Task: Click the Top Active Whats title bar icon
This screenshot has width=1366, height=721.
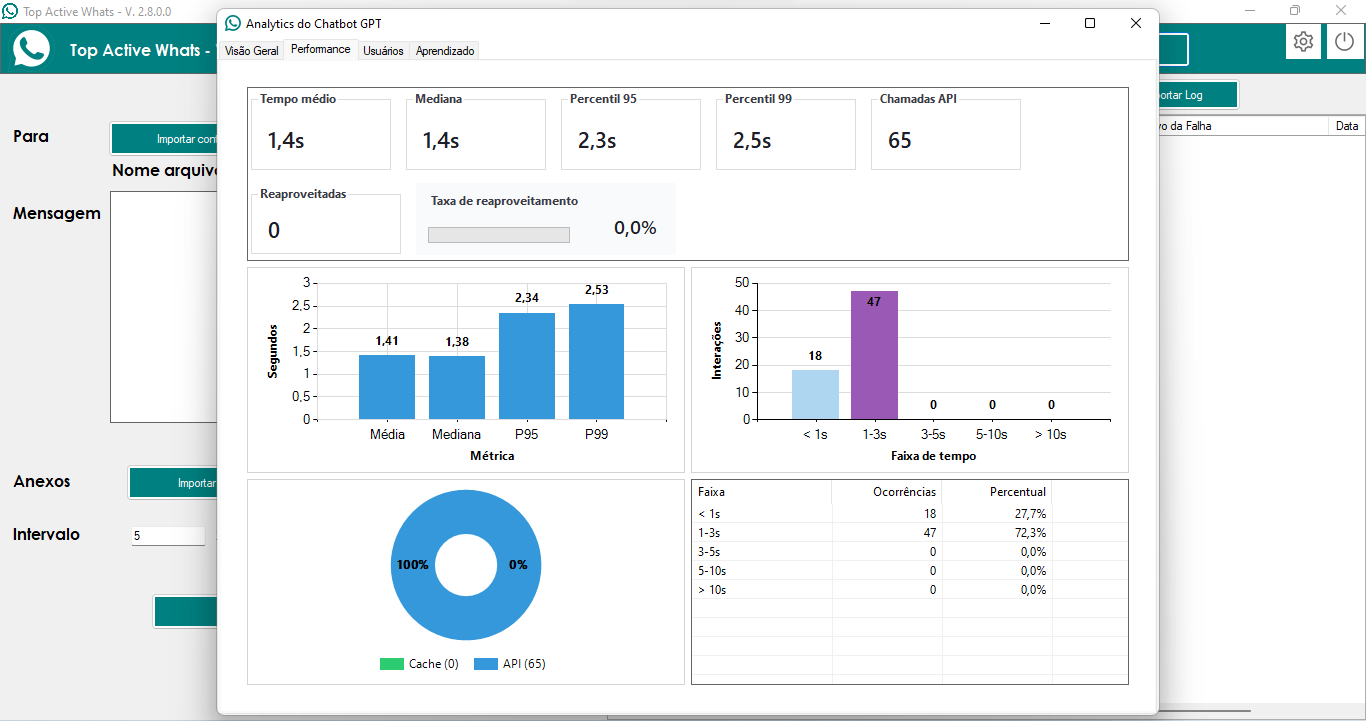Action: pyautogui.click(x=10, y=11)
